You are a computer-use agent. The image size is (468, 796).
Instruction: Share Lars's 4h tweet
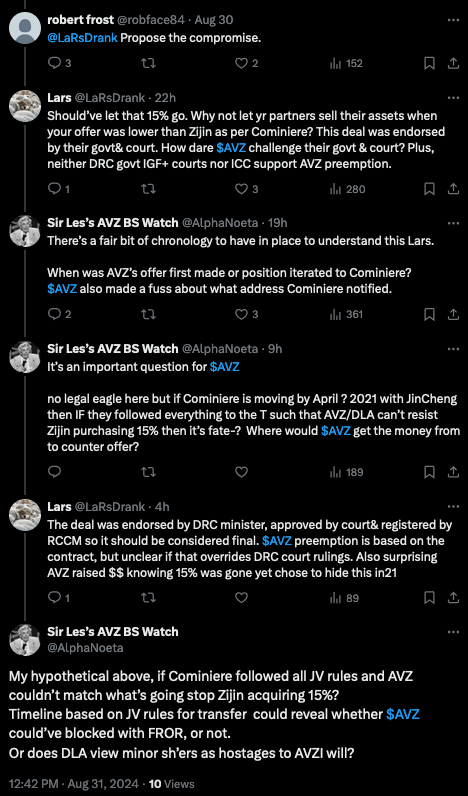point(452,598)
